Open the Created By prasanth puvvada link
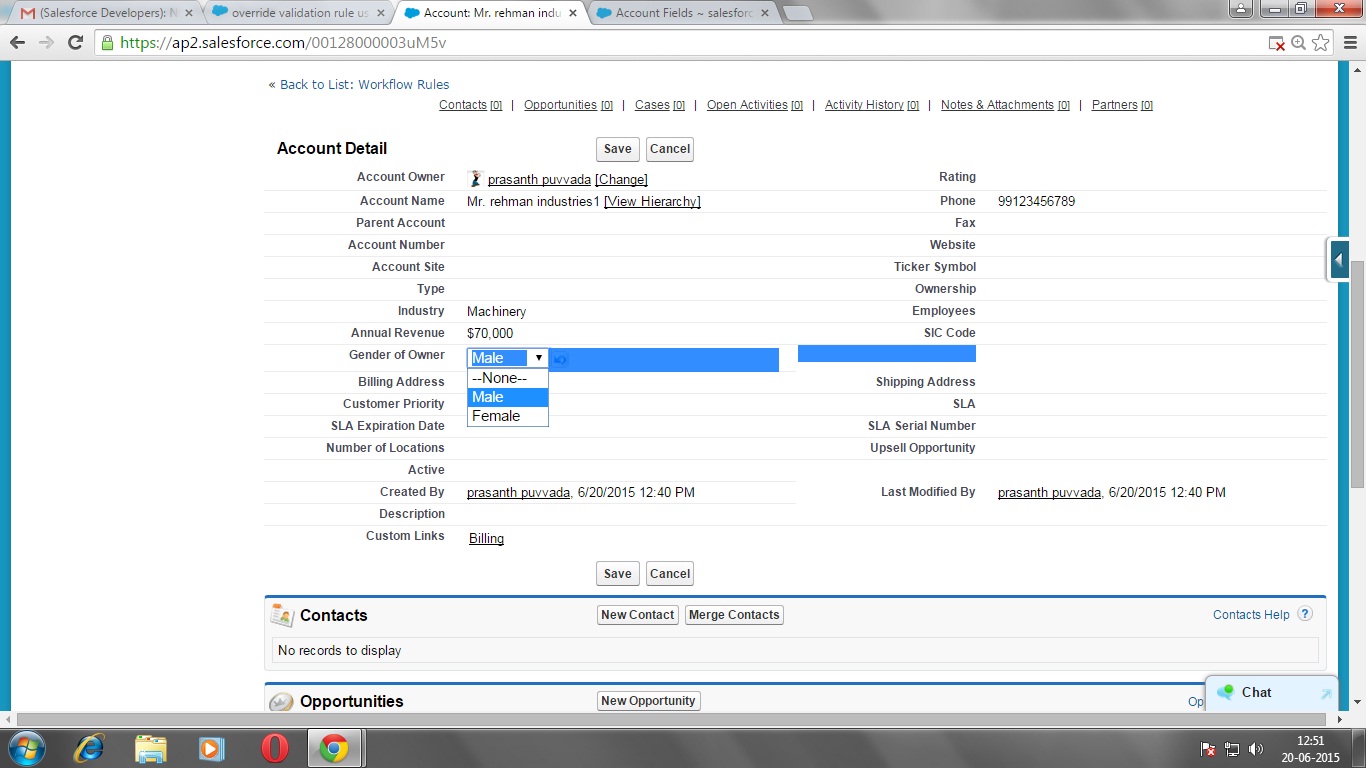This screenshot has width=1366, height=768. 518,493
